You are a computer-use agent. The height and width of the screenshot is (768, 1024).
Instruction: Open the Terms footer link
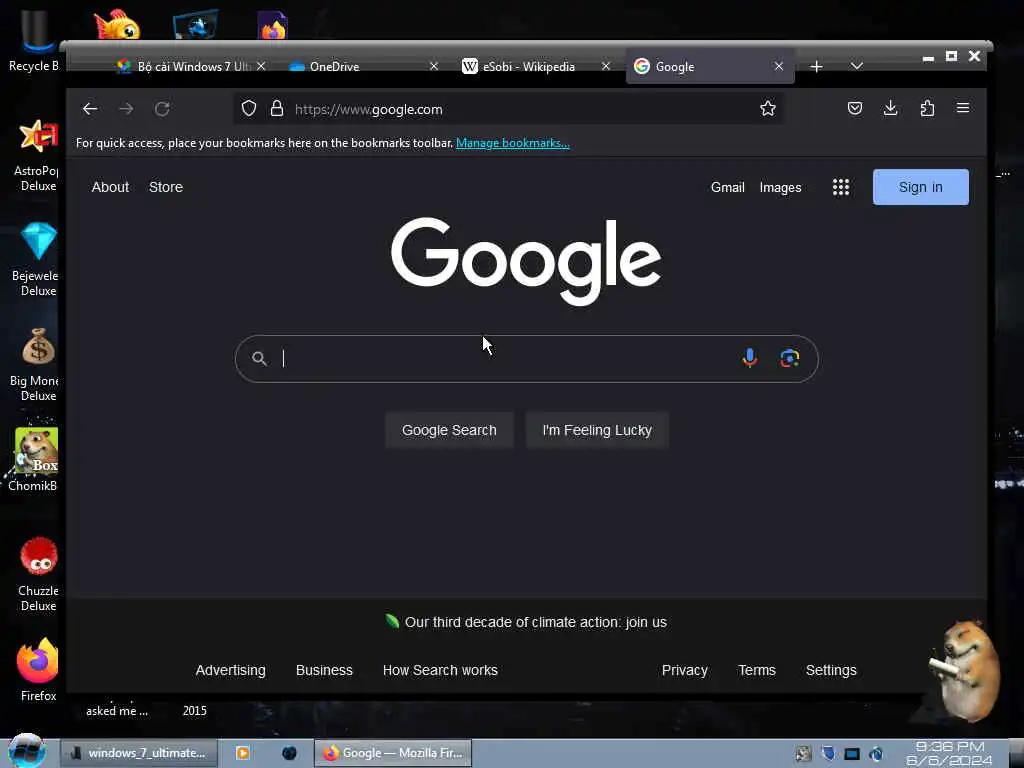(x=757, y=671)
